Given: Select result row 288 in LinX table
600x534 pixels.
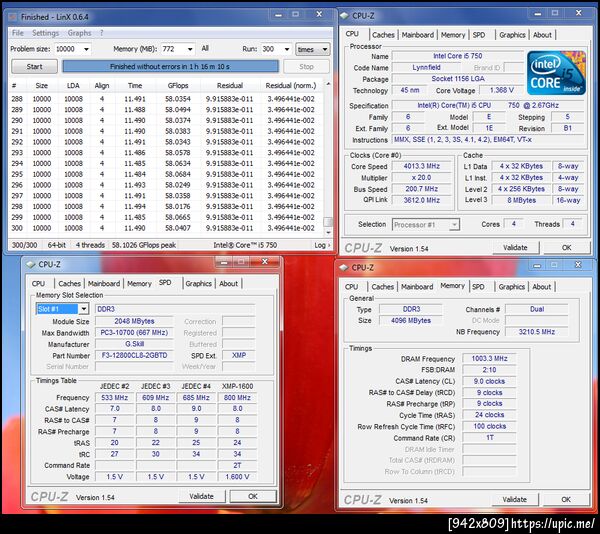Looking at the screenshot, I should pos(166,99).
